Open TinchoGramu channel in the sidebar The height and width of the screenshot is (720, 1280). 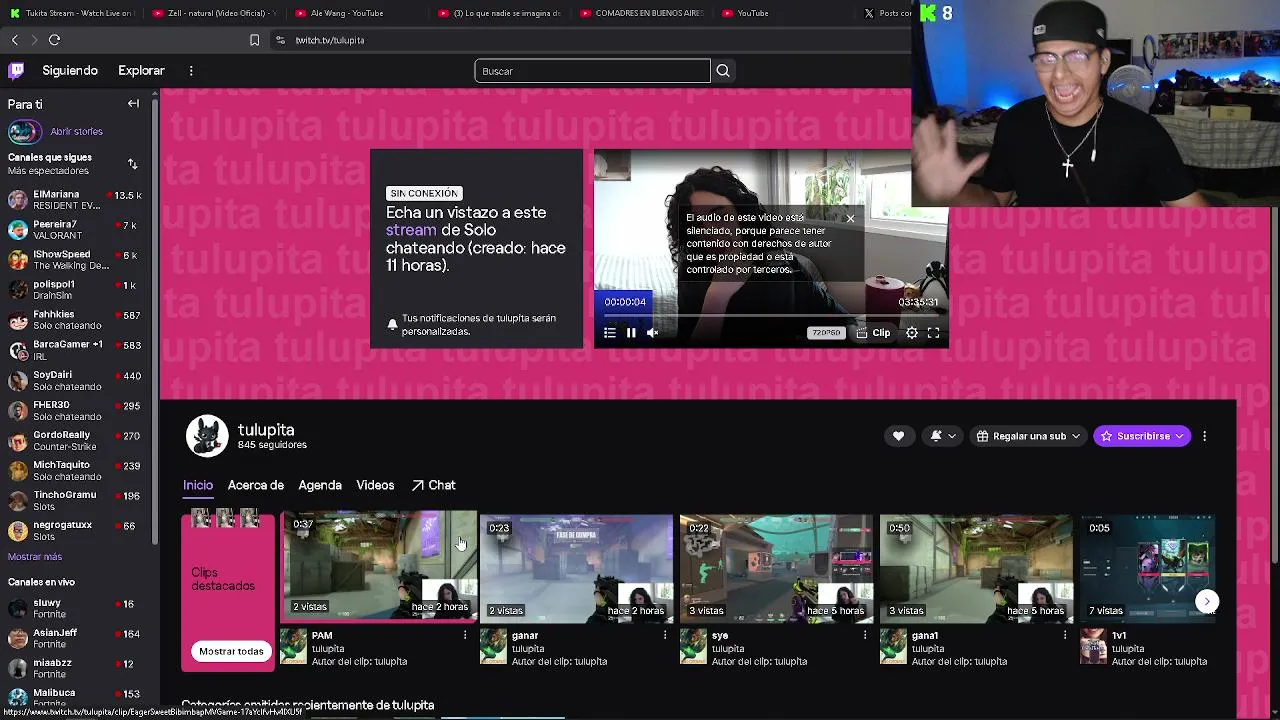[x=76, y=500]
